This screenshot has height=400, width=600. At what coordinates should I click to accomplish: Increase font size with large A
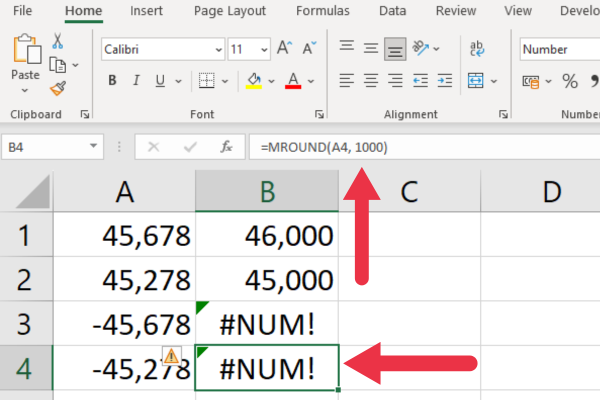(284, 49)
